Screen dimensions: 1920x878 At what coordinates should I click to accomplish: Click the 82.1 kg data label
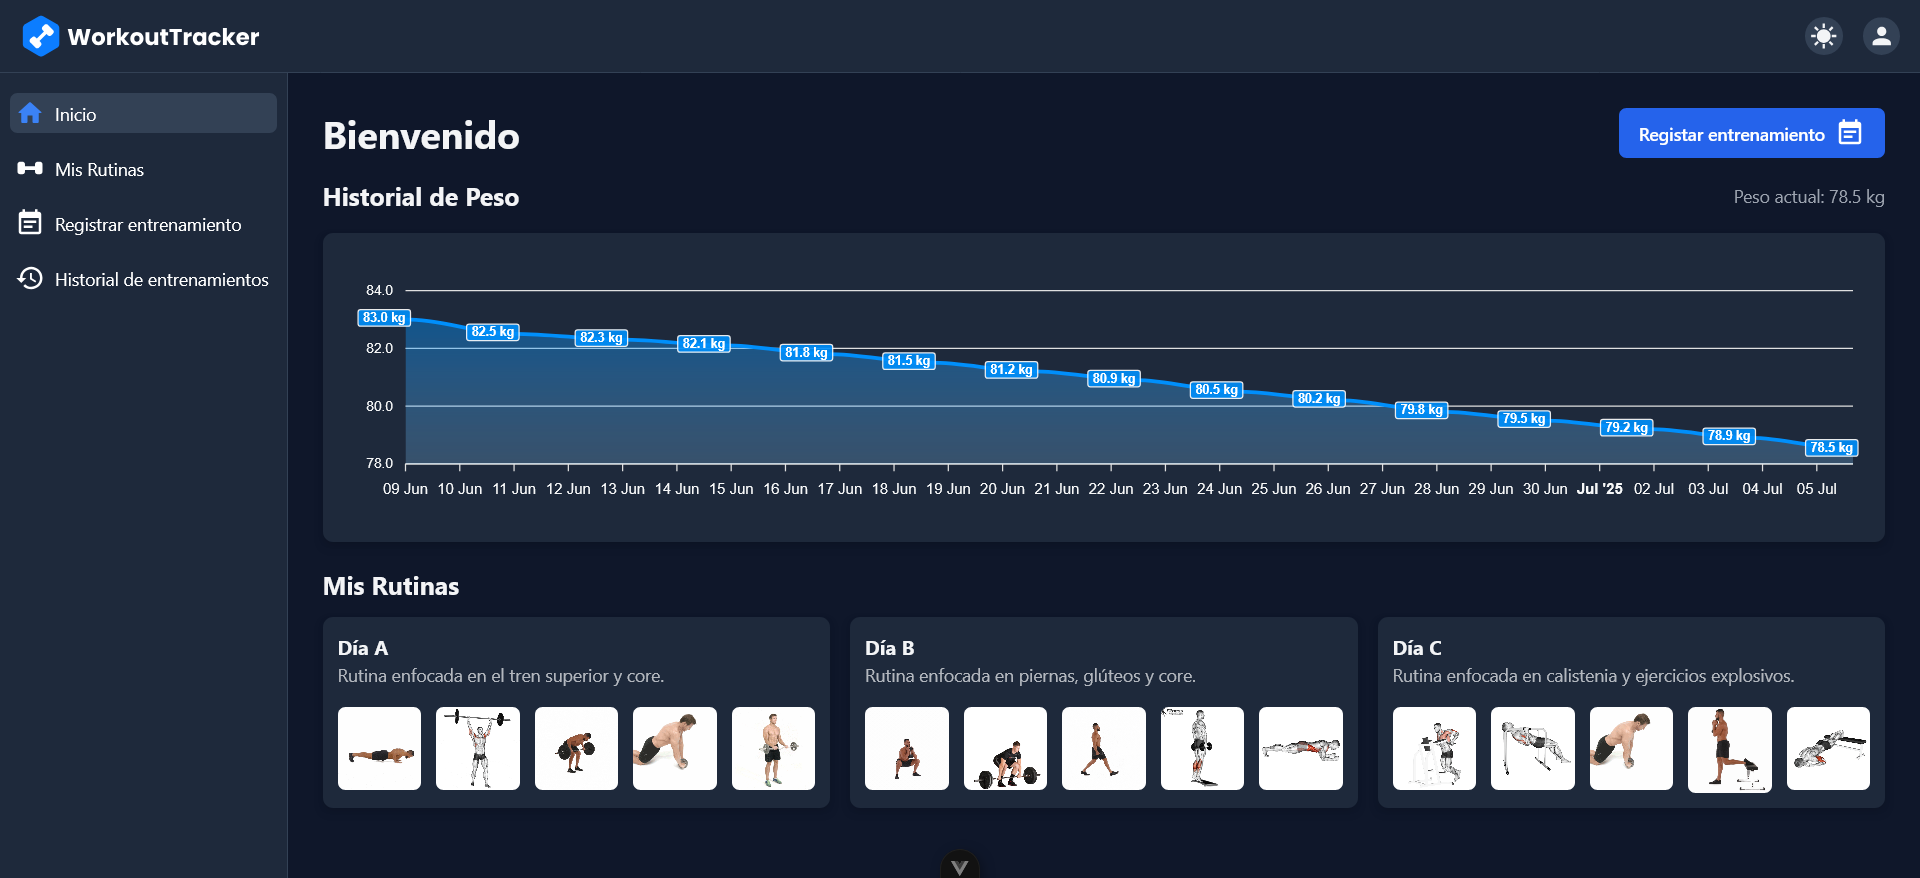click(x=704, y=343)
